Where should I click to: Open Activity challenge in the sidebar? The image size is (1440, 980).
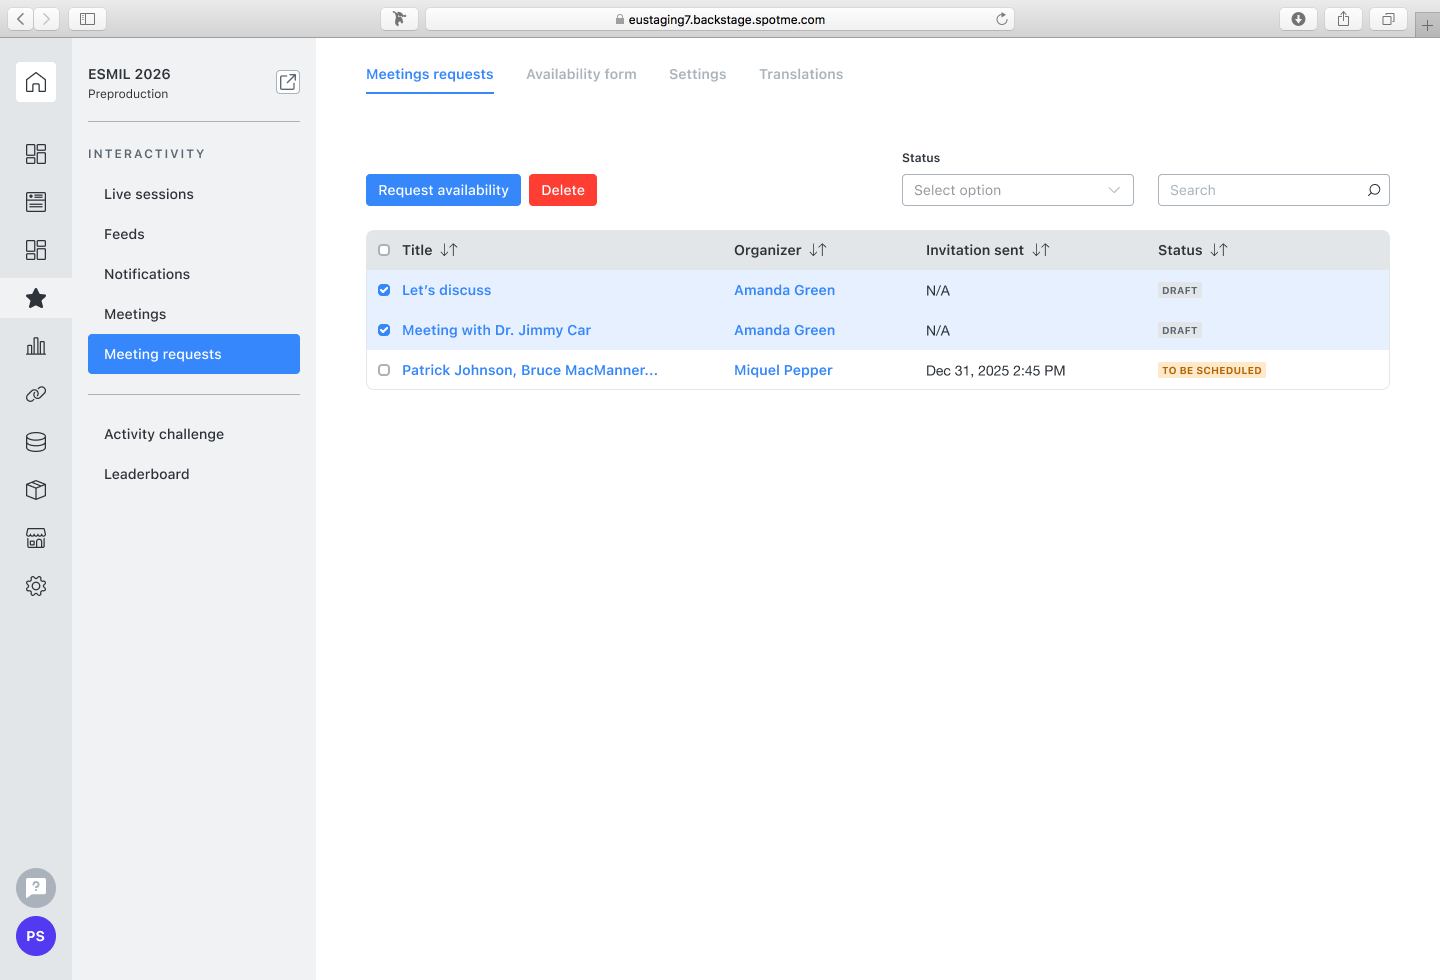coord(164,434)
